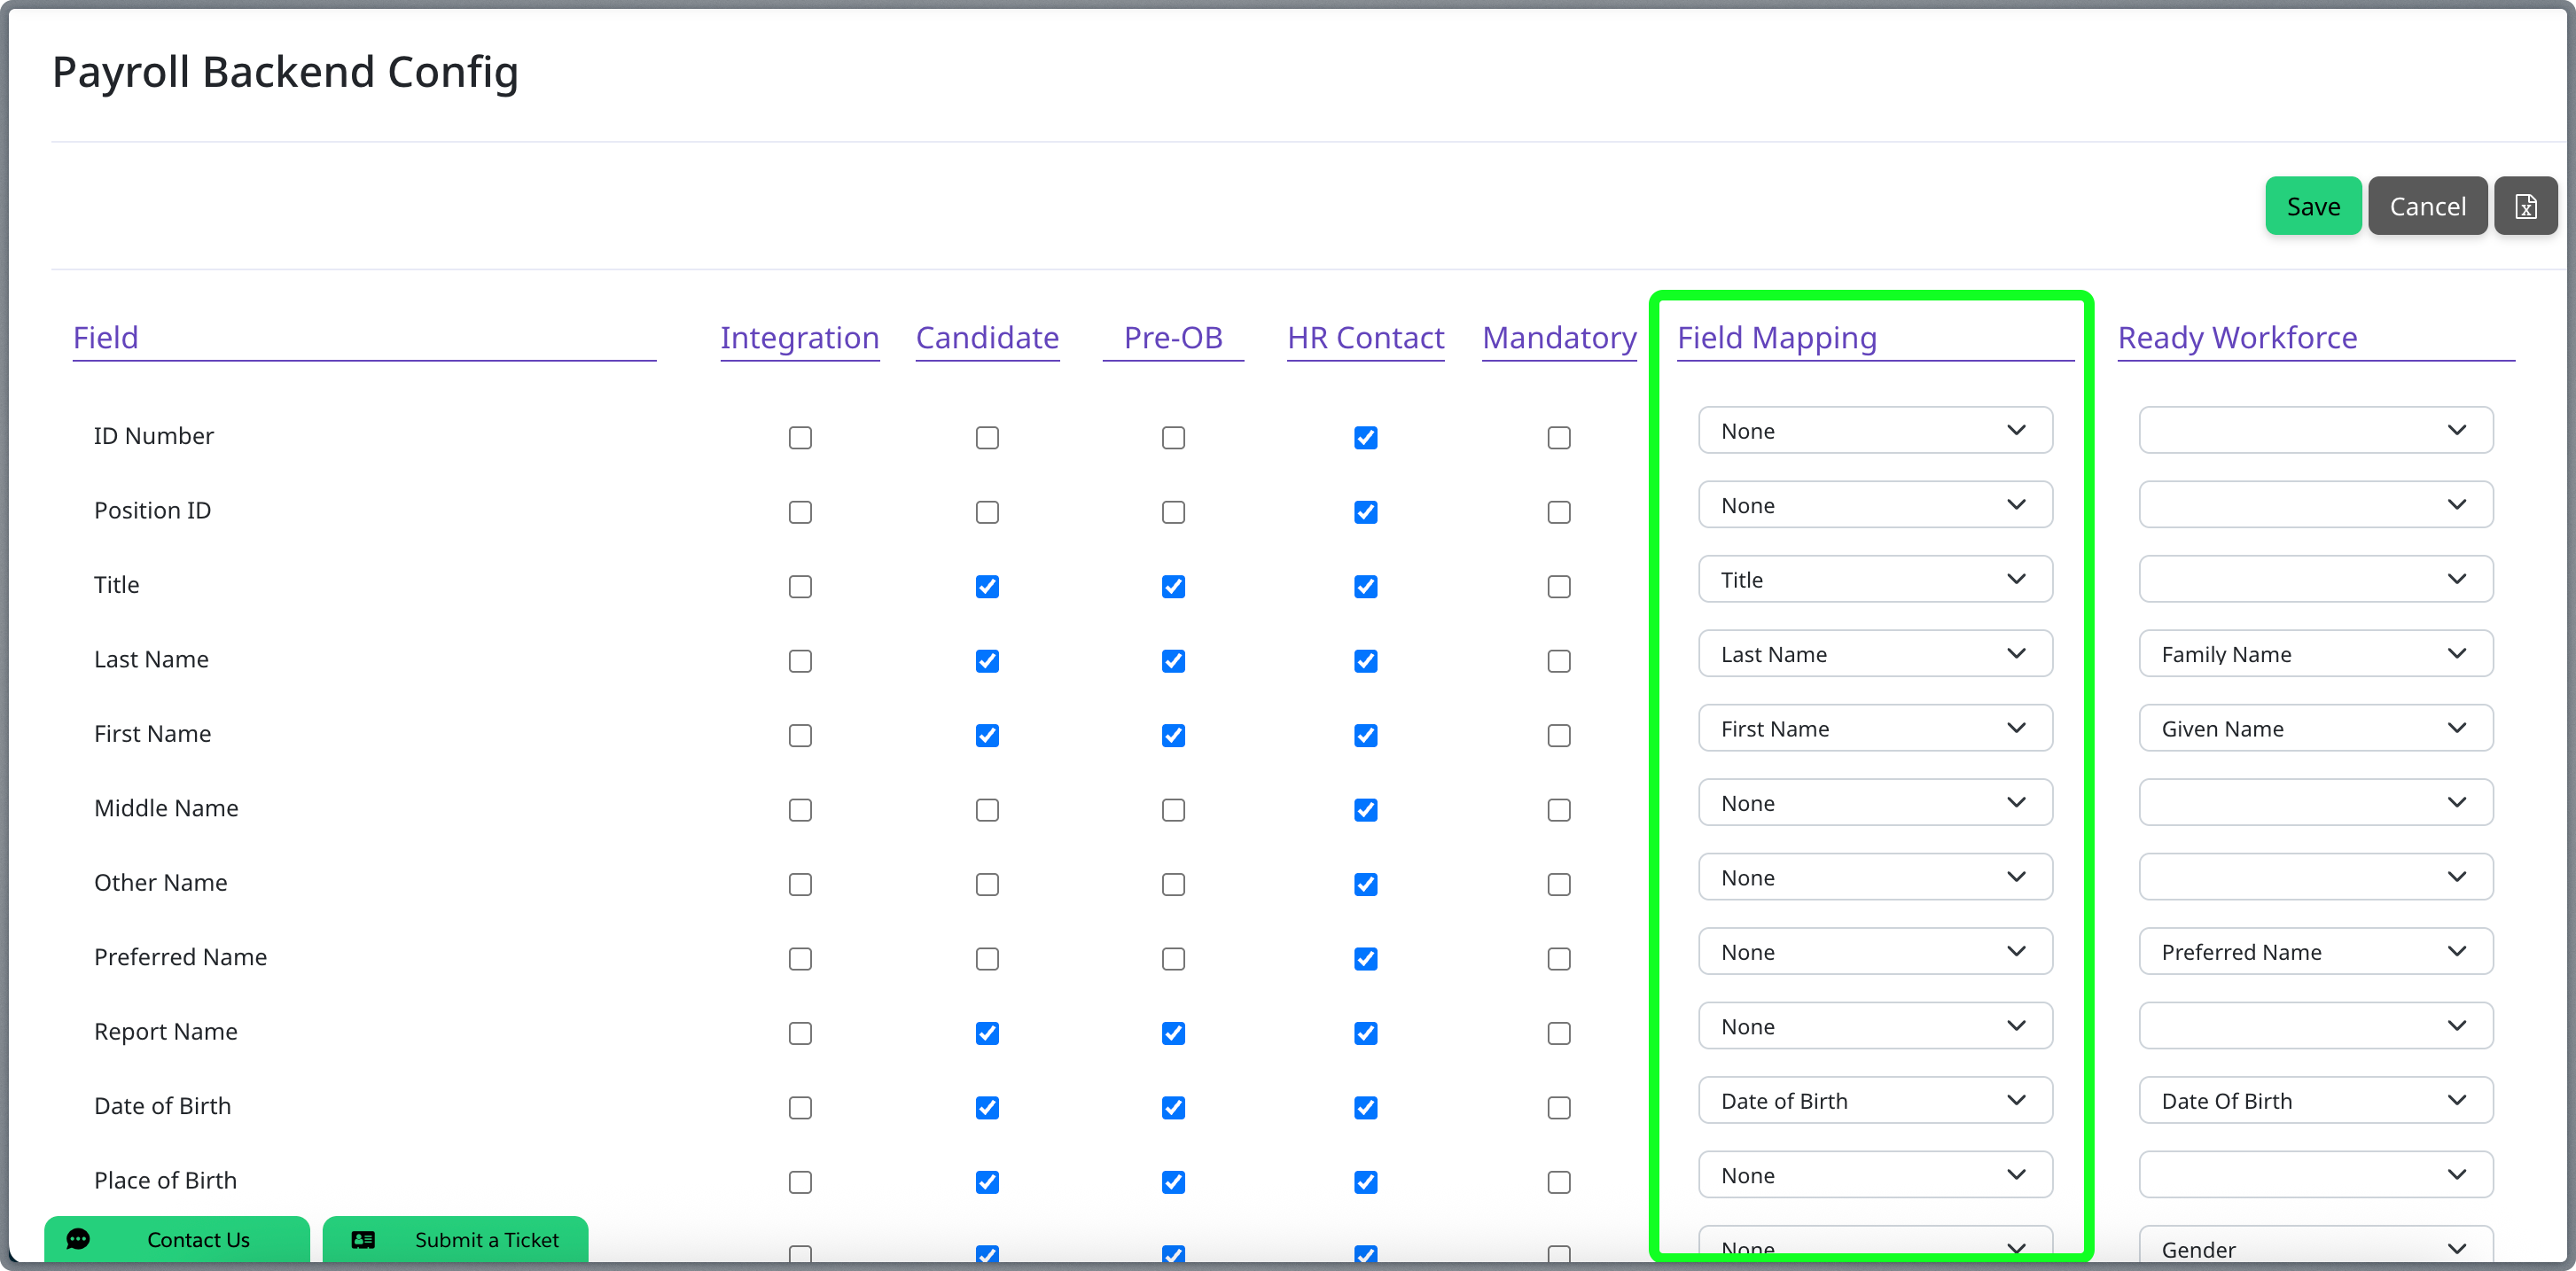Open the Contact Us chat button
Image resolution: width=2576 pixels, height=1271 pixels.
tap(177, 1239)
